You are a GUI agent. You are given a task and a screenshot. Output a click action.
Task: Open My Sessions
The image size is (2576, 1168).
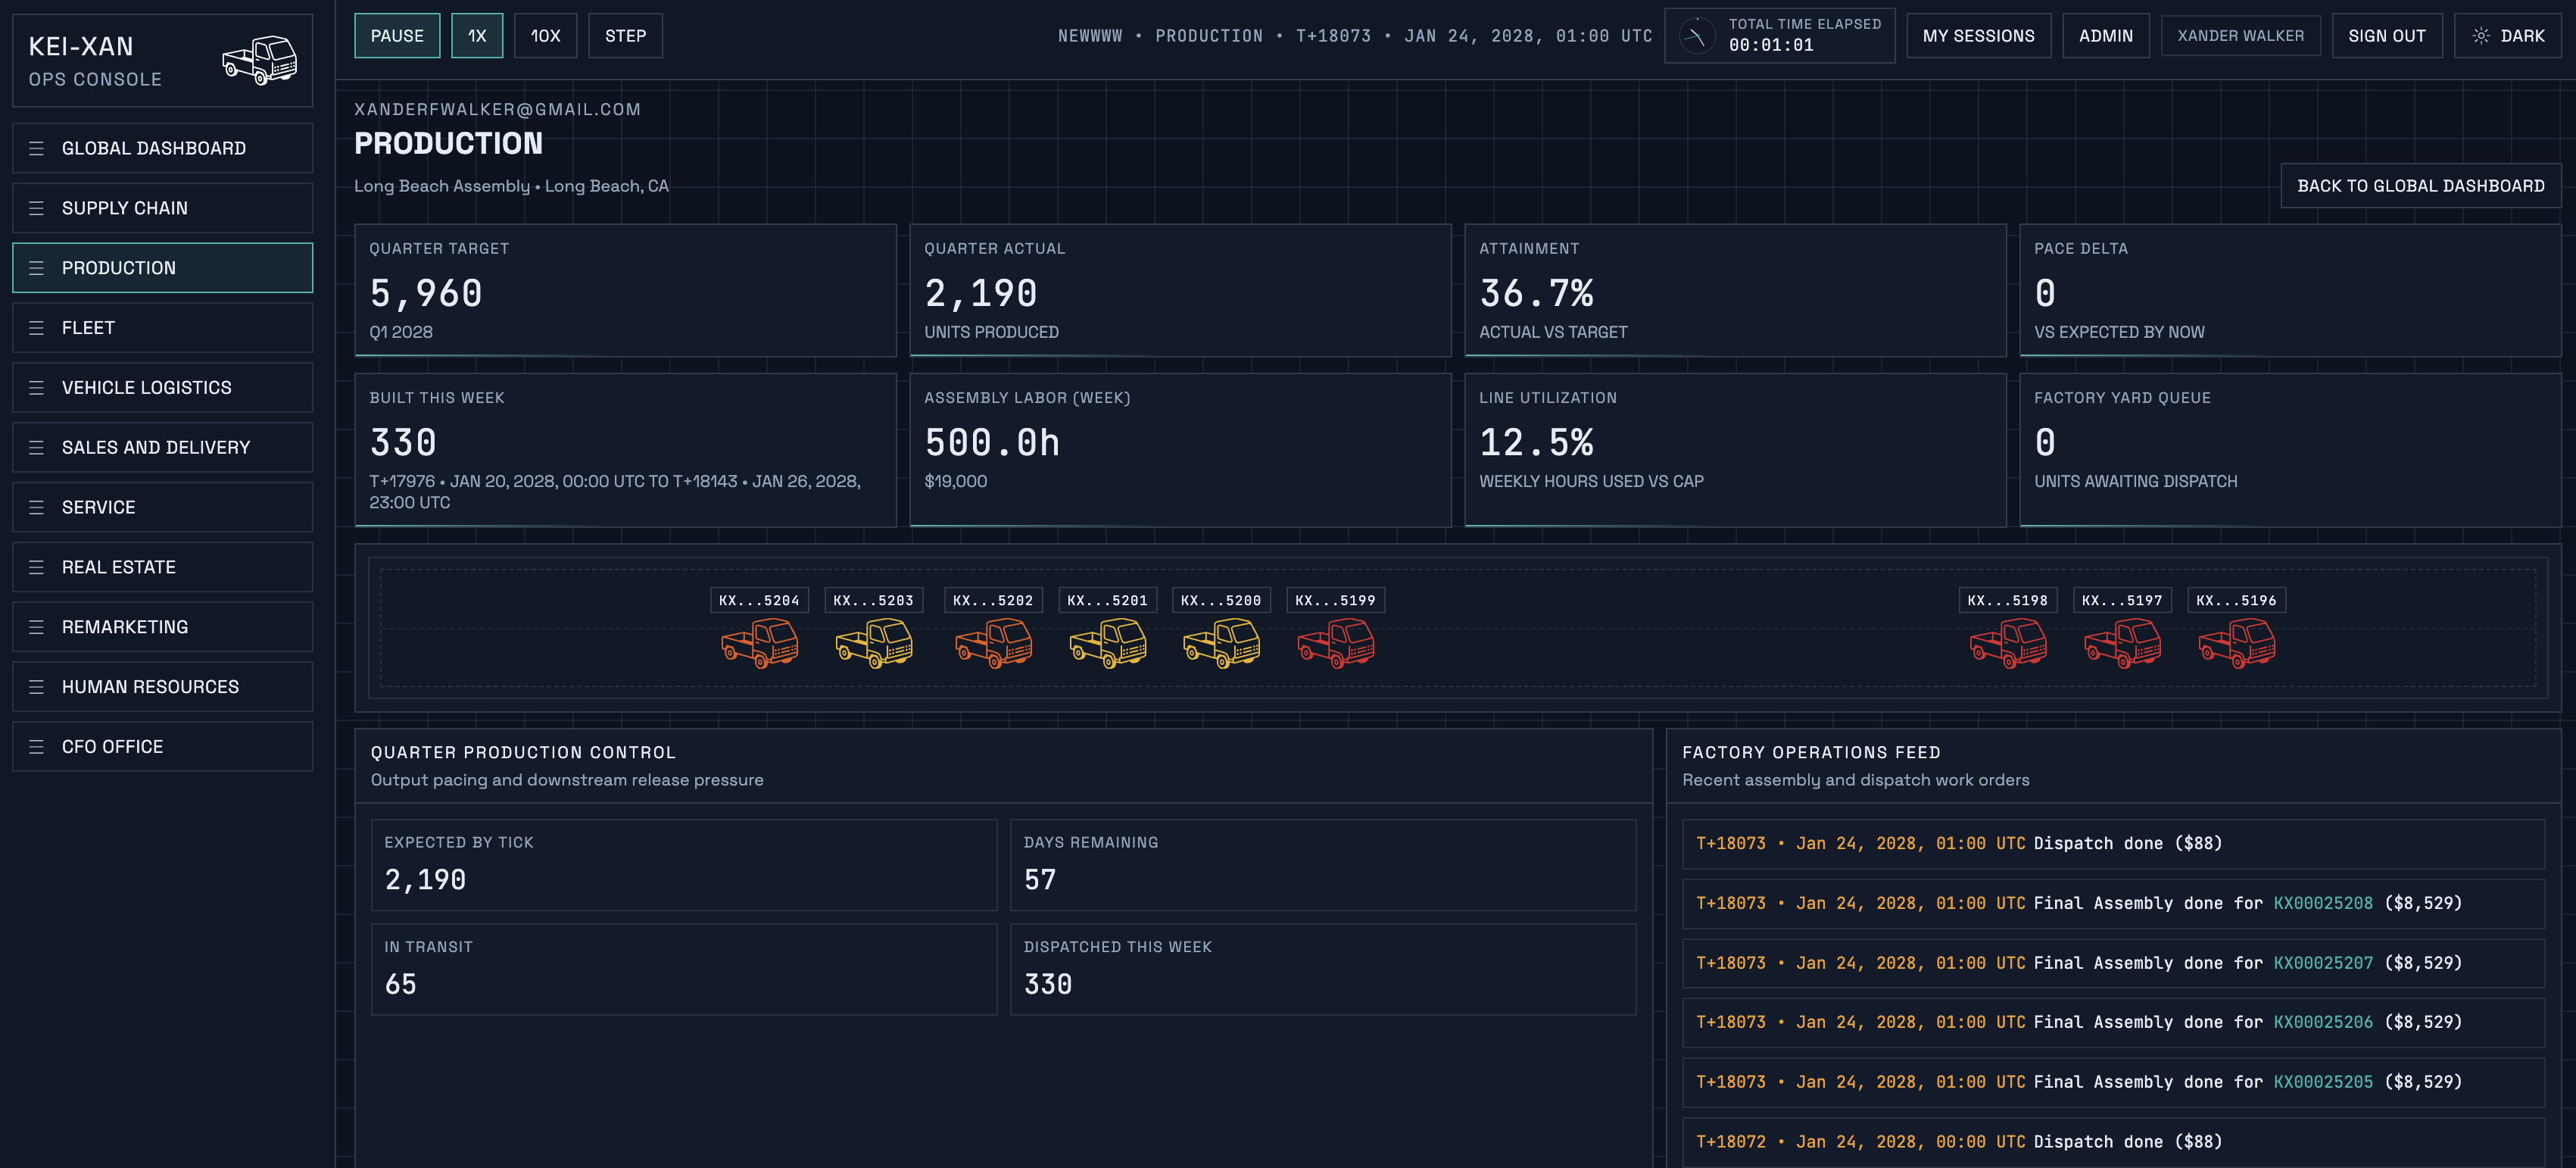click(x=1978, y=36)
